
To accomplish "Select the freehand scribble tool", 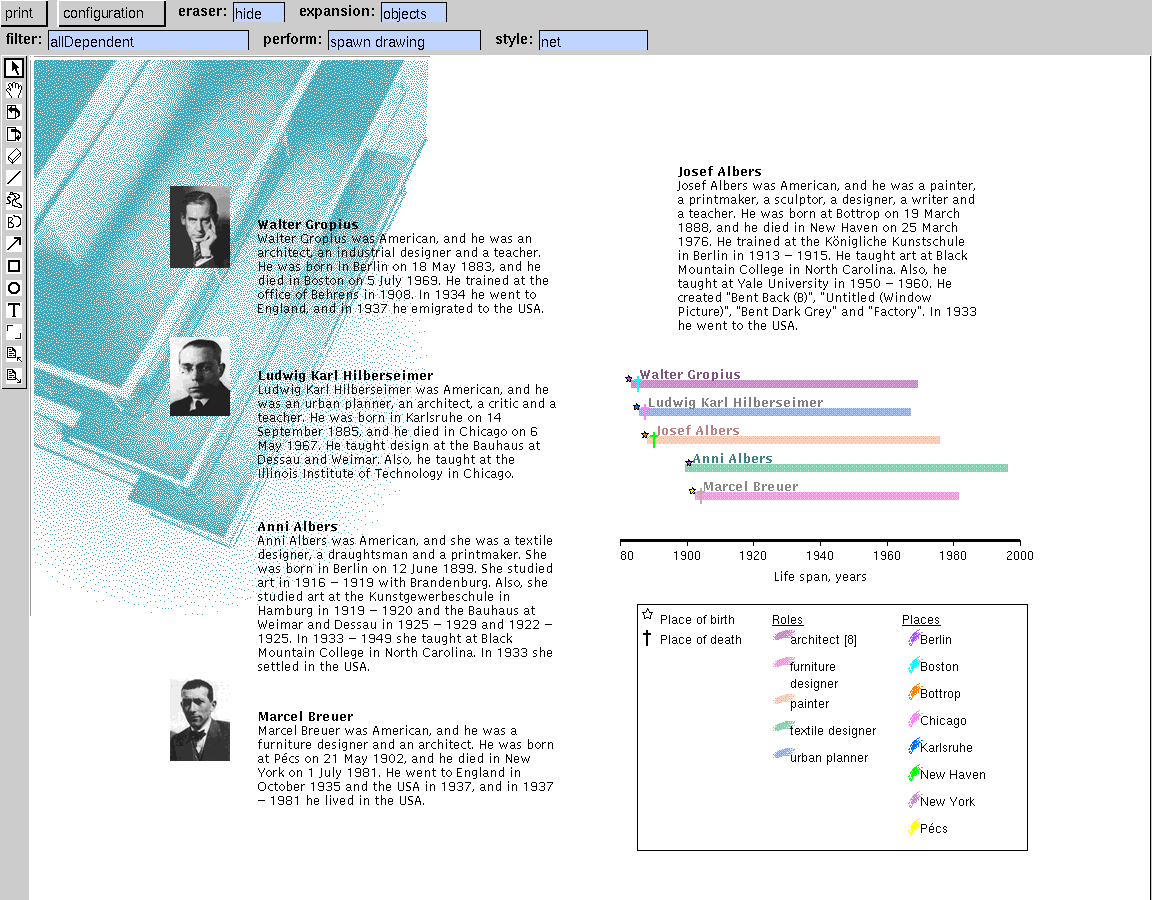I will coord(14,201).
